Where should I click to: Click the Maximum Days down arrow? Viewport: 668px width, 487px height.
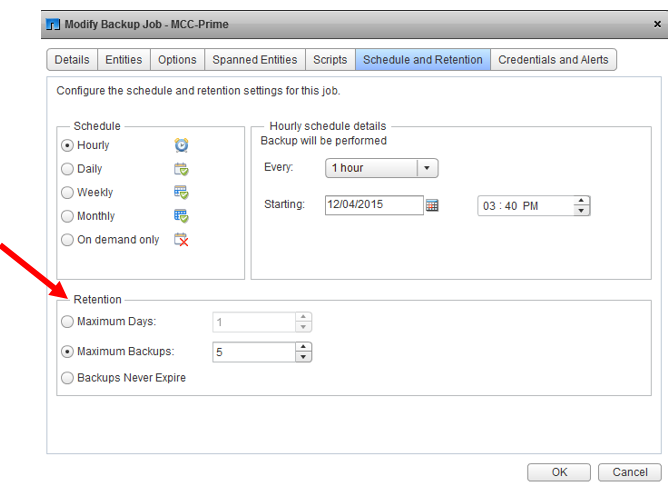[303, 327]
